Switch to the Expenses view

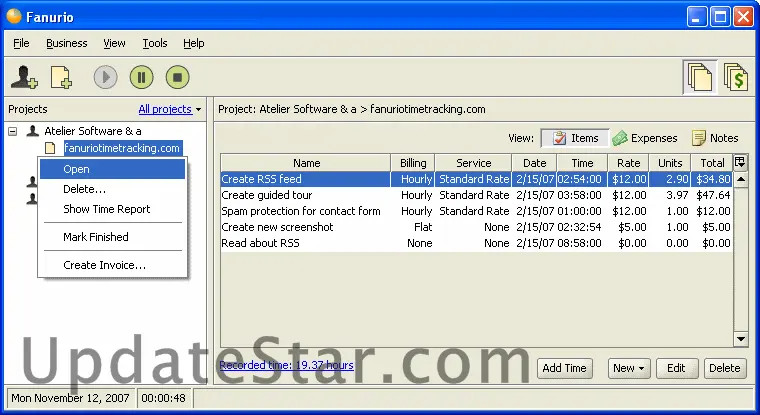click(x=645, y=138)
